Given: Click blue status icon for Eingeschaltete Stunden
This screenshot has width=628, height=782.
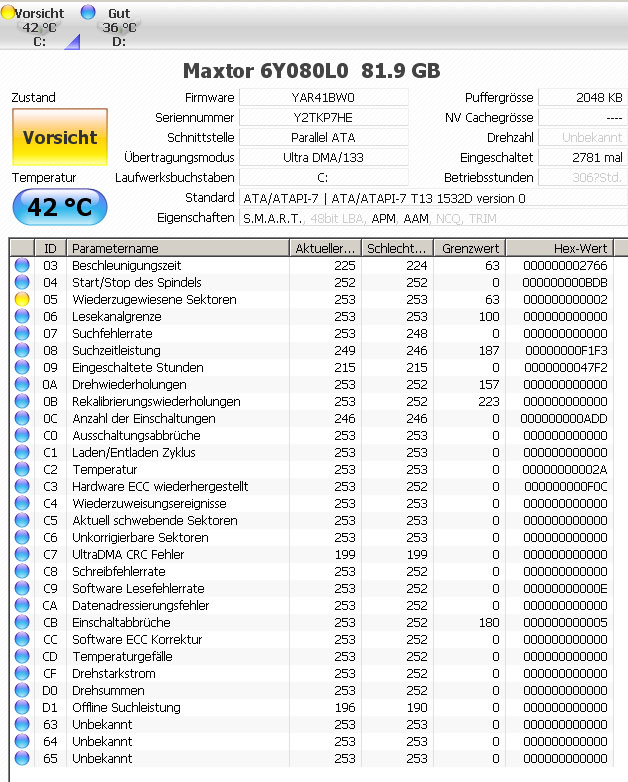Looking at the screenshot, I should (x=22, y=367).
